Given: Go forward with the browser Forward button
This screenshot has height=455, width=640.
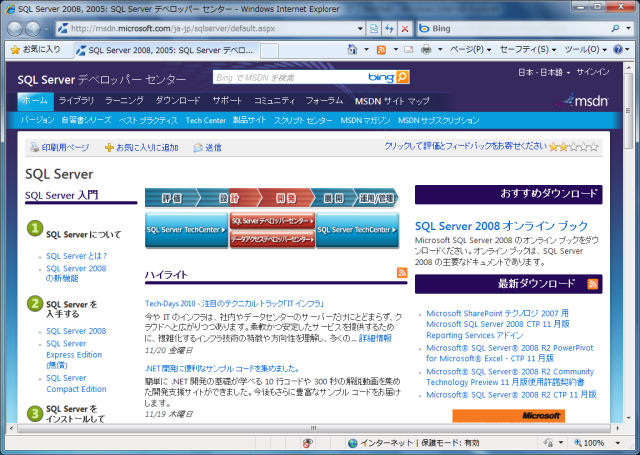Looking at the screenshot, I should click(33, 29).
